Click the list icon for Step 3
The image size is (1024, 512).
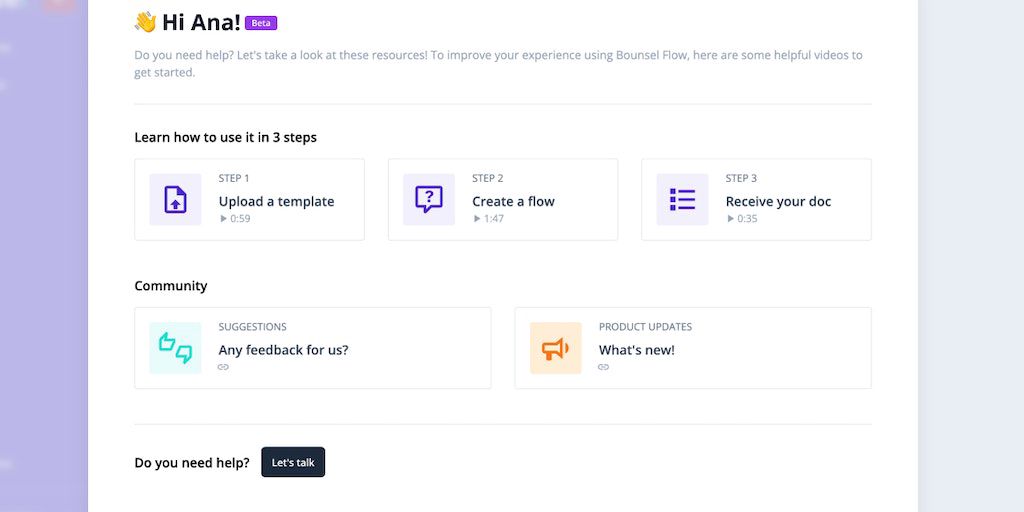click(682, 200)
